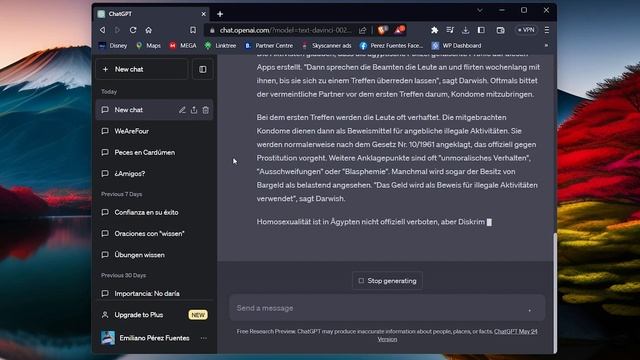Select the active New chat conversation
Image resolution: width=640 pixels, height=360 pixels.
pos(154,110)
